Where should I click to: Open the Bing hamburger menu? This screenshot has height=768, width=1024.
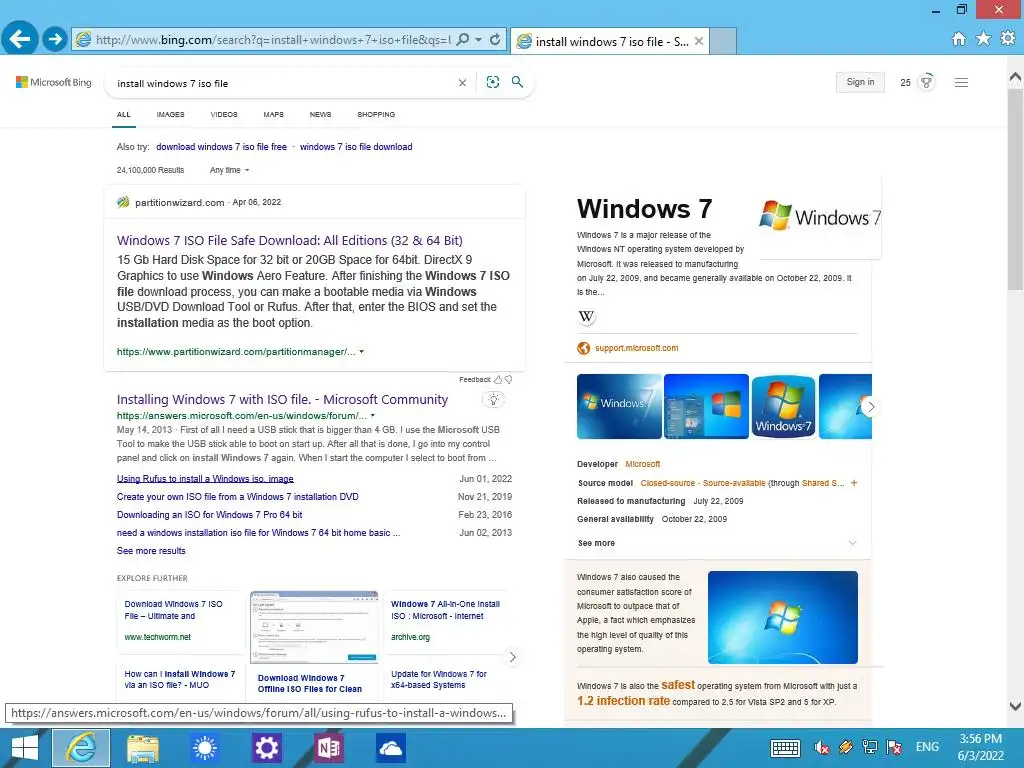pos(961,83)
